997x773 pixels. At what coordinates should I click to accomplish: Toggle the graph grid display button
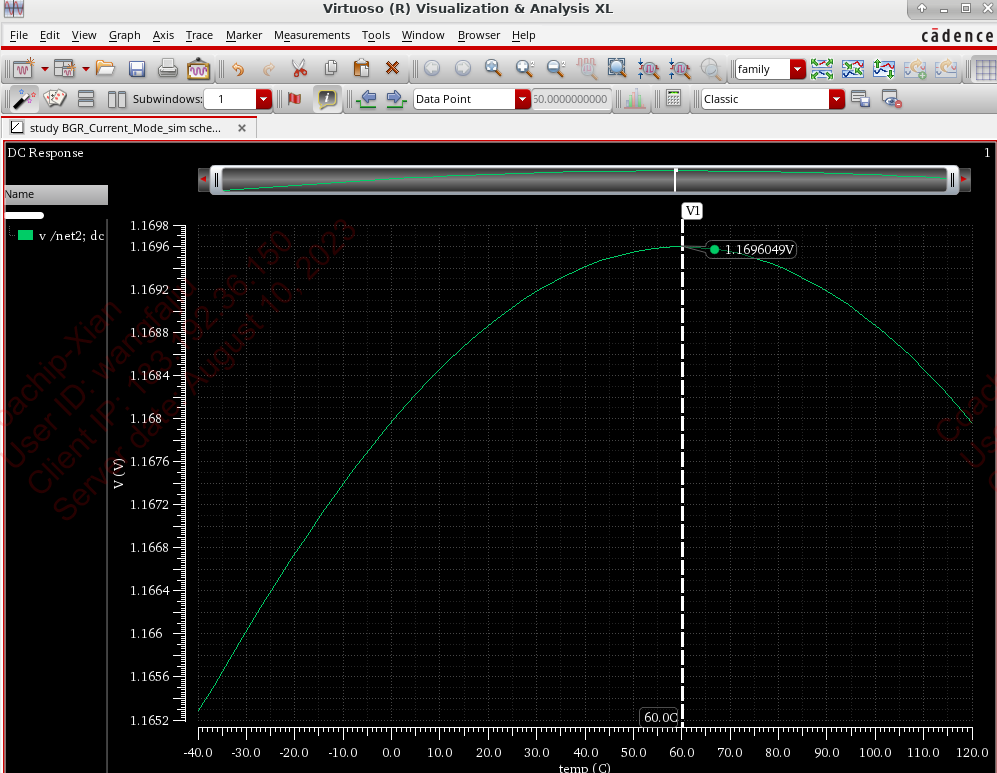pos(984,69)
